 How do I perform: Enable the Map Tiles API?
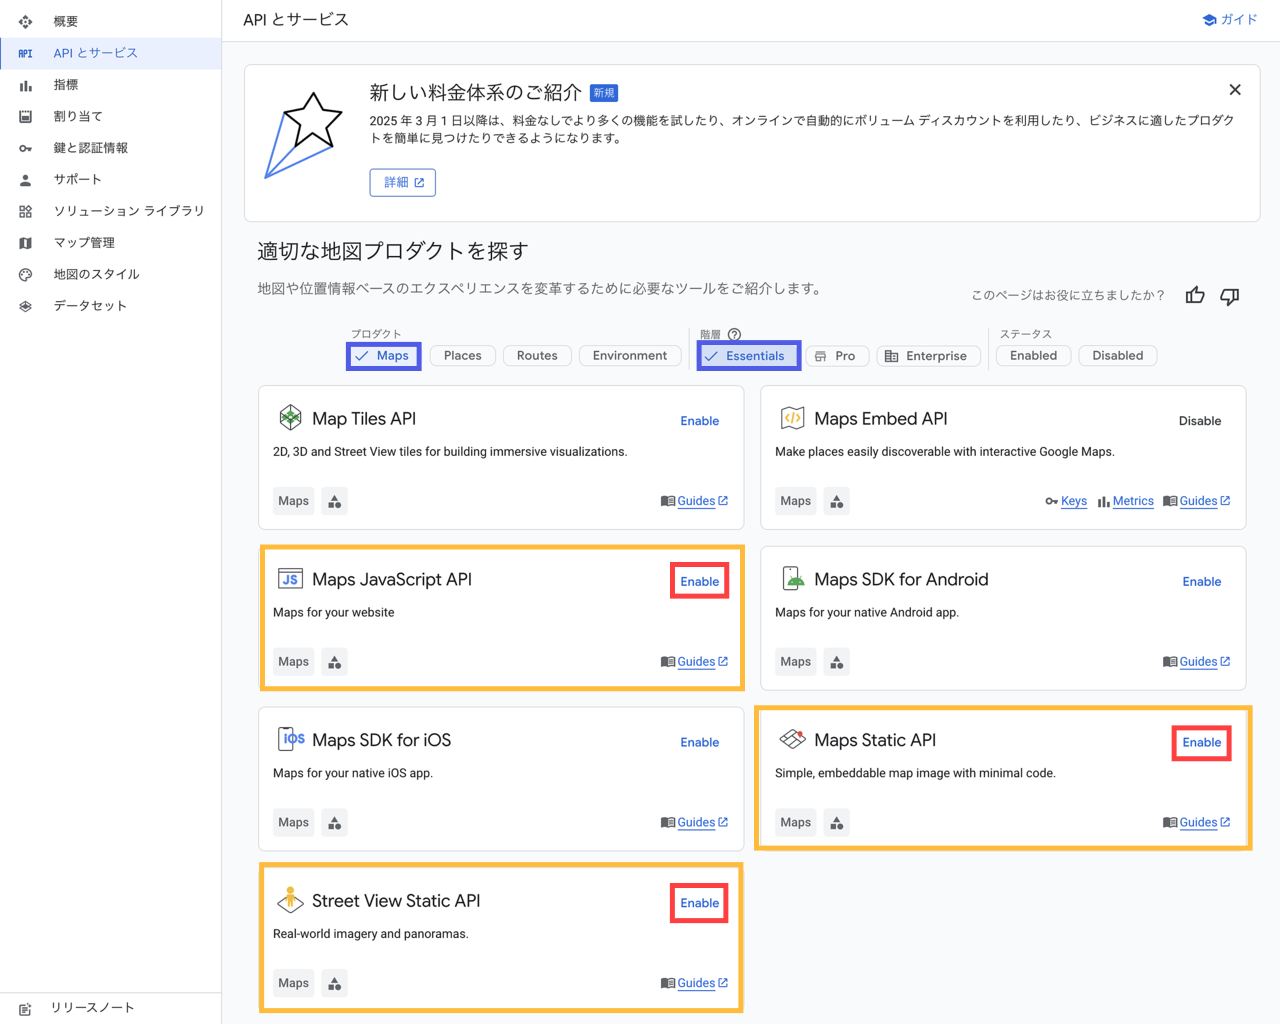pyautogui.click(x=700, y=421)
